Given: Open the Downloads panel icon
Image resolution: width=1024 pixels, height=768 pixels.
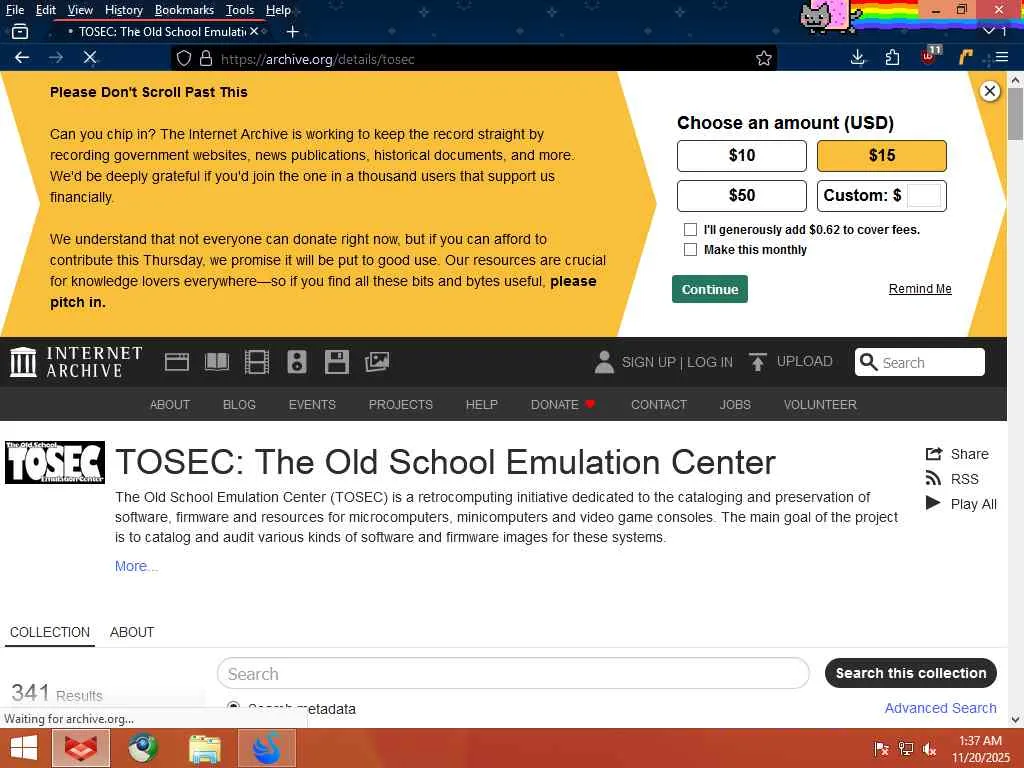Looking at the screenshot, I should (857, 58).
